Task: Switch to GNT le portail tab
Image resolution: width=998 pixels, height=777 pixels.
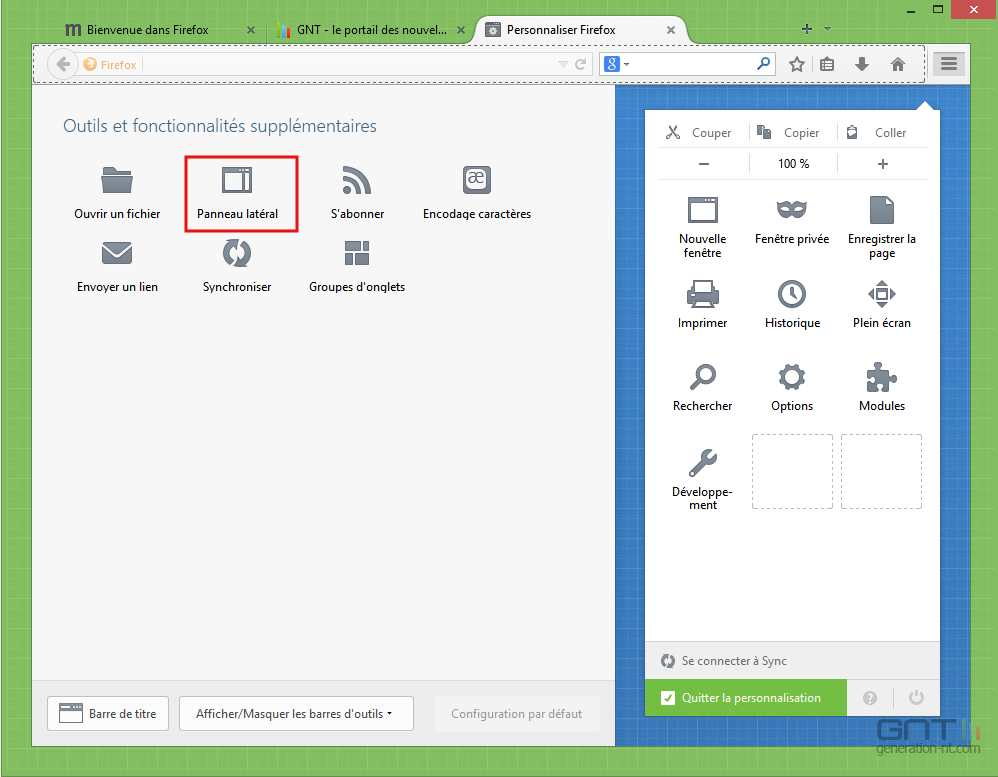Action: pyautogui.click(x=372, y=30)
